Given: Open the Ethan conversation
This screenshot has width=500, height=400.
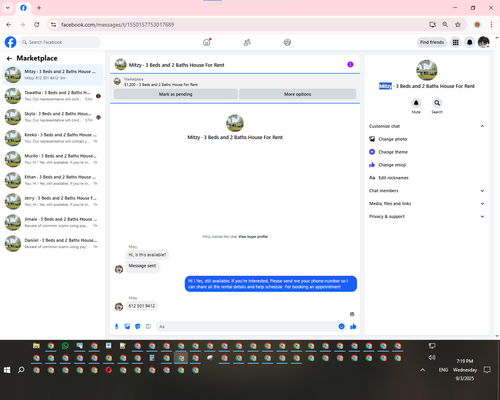Looking at the screenshot, I should tap(53, 180).
